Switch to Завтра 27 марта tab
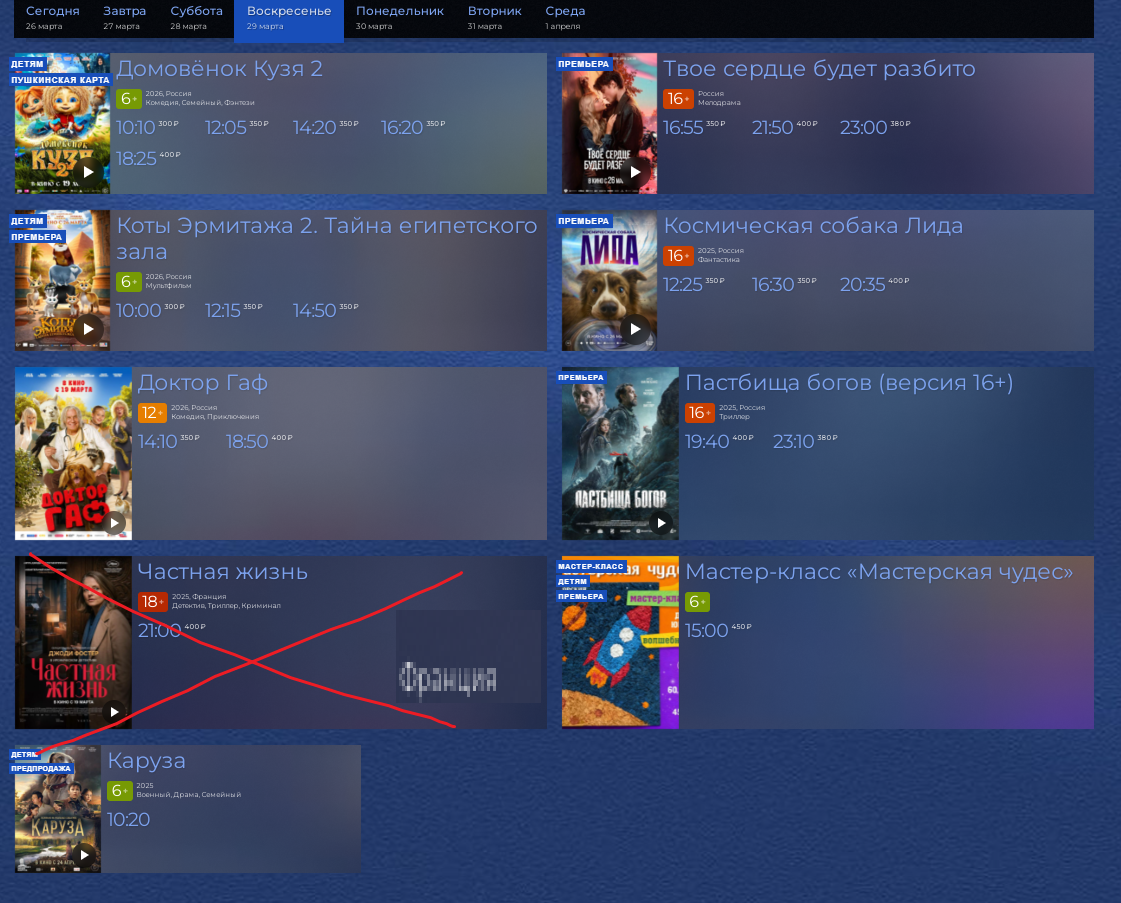Screen dimensions: 1121x903 tap(124, 18)
